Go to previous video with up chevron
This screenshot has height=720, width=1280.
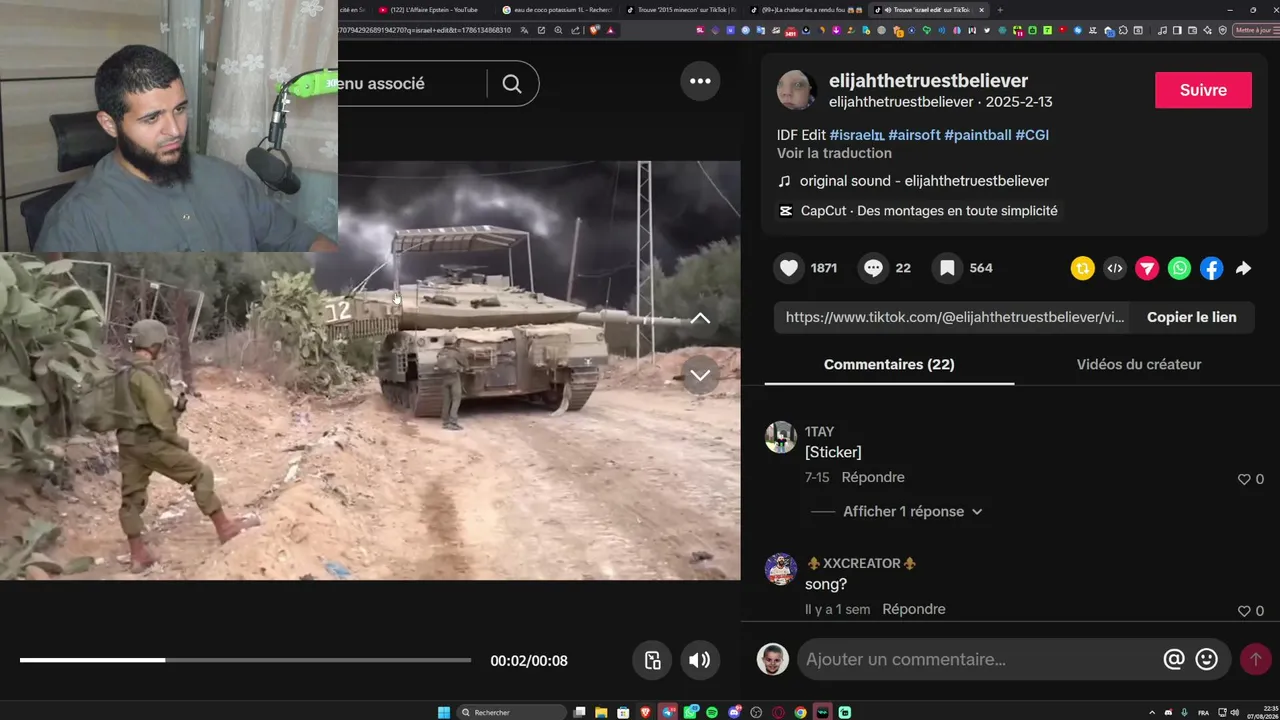[700, 319]
